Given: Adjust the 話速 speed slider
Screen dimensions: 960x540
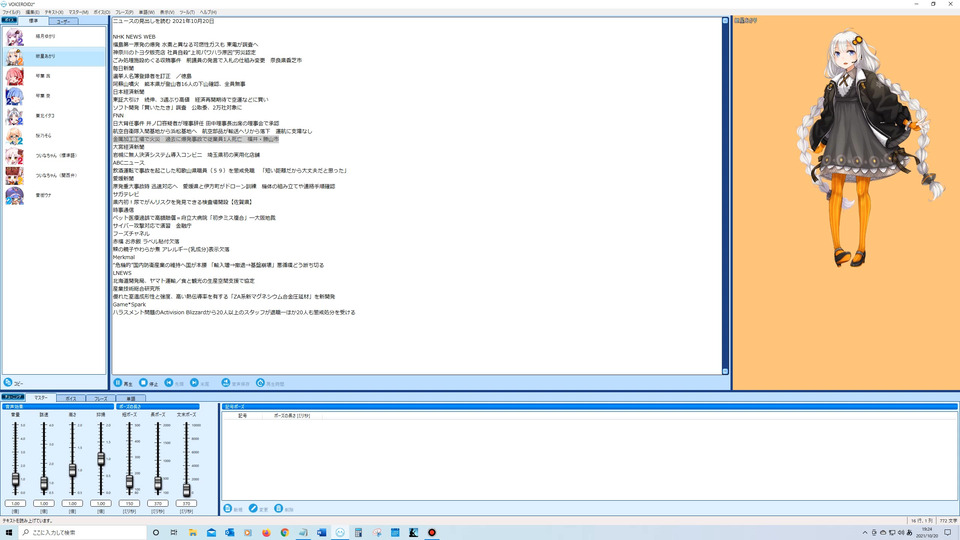Looking at the screenshot, I should pyautogui.click(x=44, y=483).
